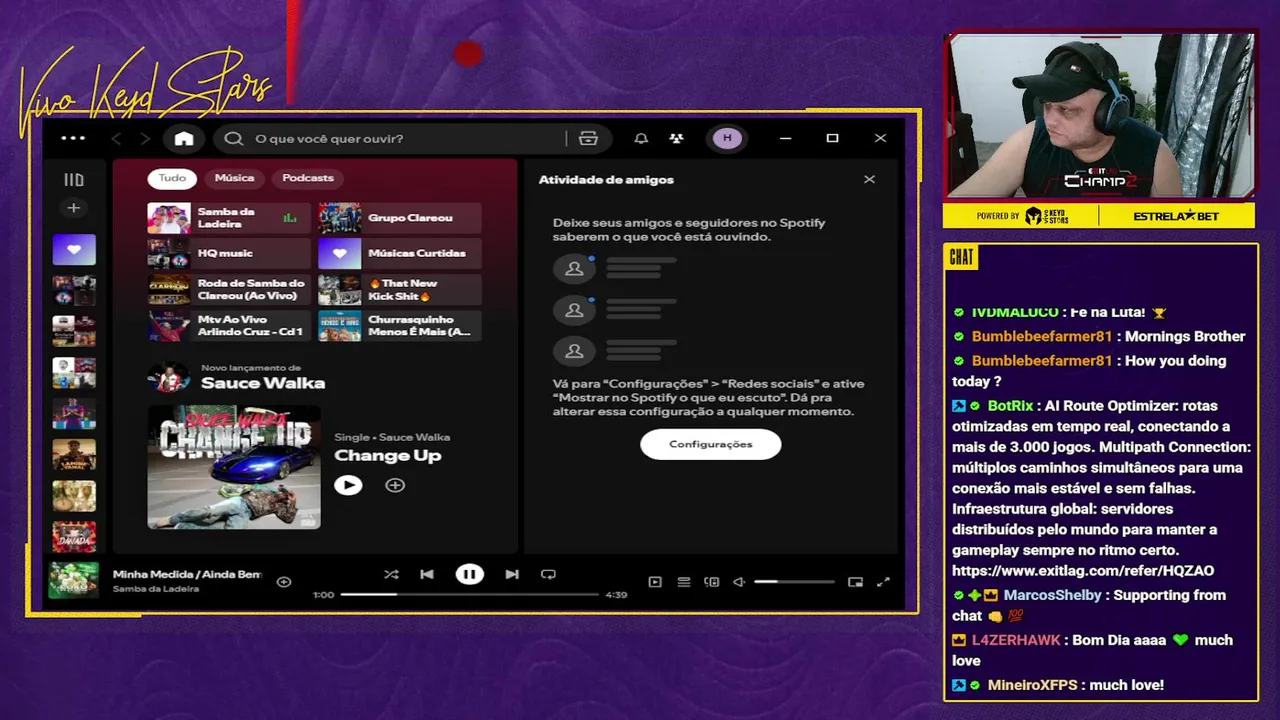Viewport: 1280px width, 720px height.
Task: Open the Change Up album cover
Action: (x=234, y=466)
